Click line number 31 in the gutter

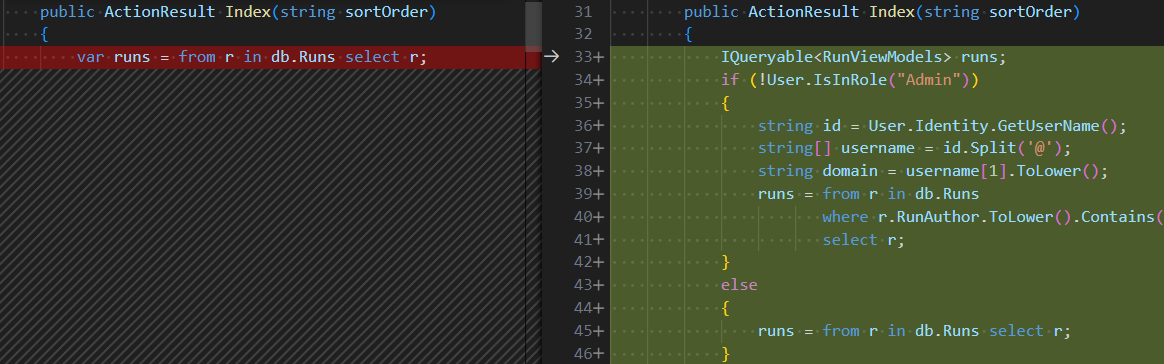coord(583,12)
